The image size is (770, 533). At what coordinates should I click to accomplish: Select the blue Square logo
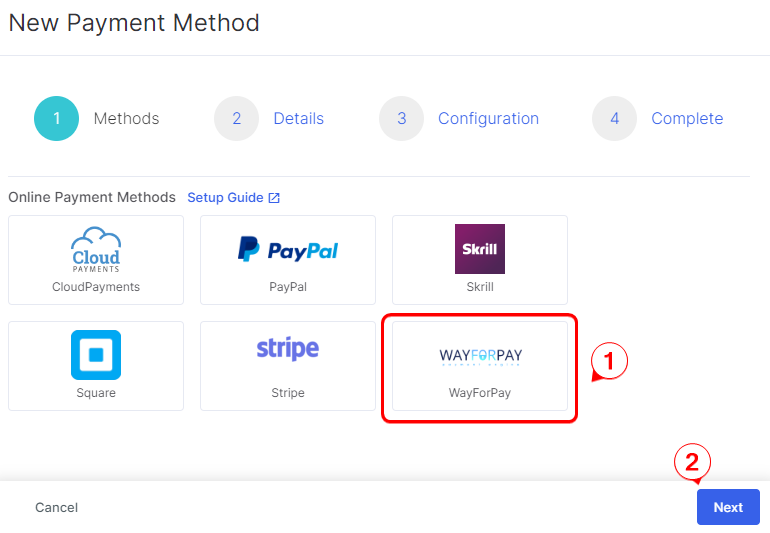point(96,355)
